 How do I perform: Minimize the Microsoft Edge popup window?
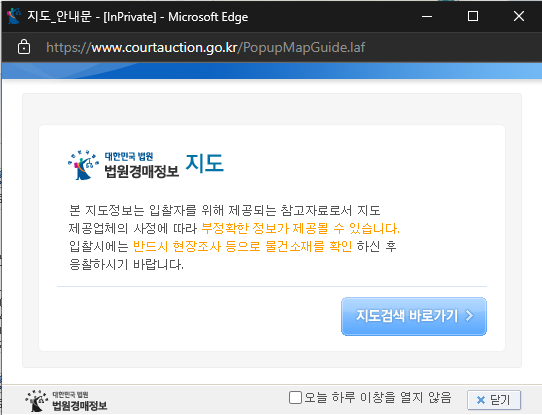click(427, 16)
